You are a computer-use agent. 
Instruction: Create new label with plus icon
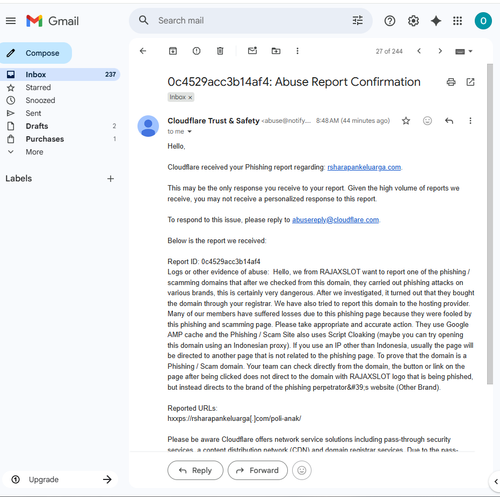(x=111, y=179)
